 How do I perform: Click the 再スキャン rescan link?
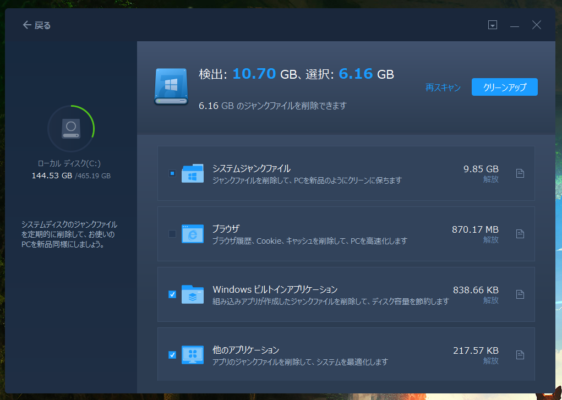[443, 87]
